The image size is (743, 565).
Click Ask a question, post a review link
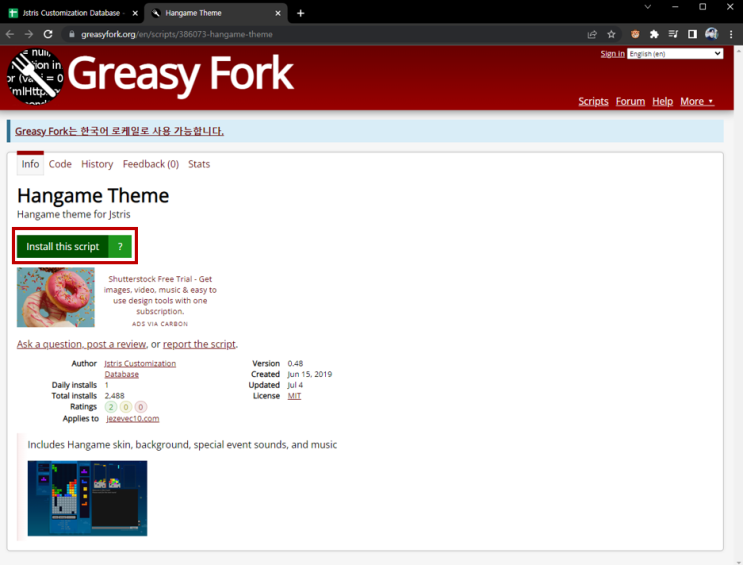pyautogui.click(x=82, y=344)
